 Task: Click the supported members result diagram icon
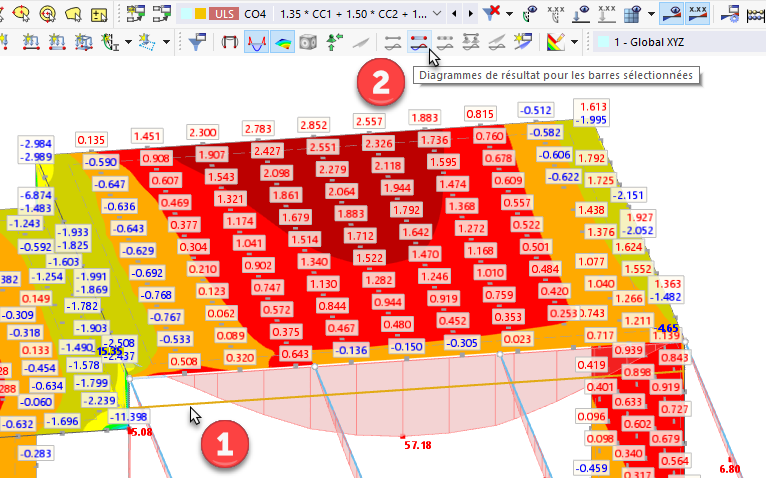471,42
